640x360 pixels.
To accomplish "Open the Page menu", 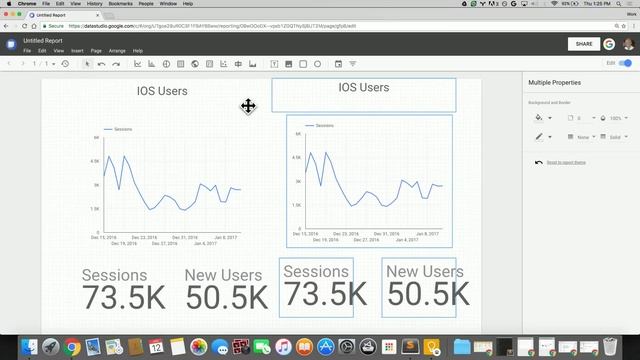I will [x=96, y=51].
